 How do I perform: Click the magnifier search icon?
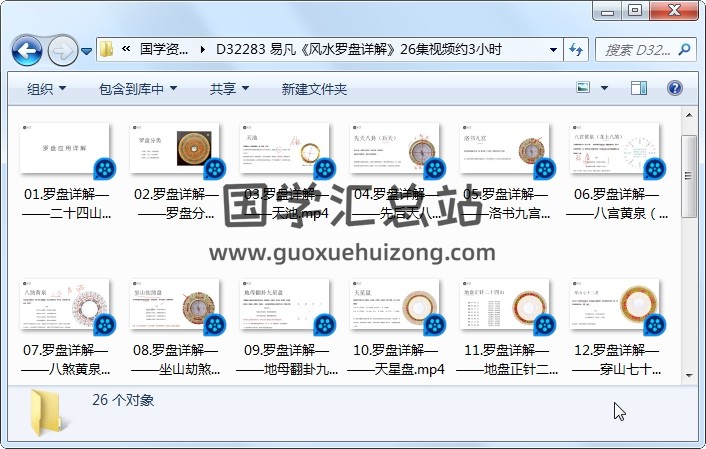[x=684, y=49]
